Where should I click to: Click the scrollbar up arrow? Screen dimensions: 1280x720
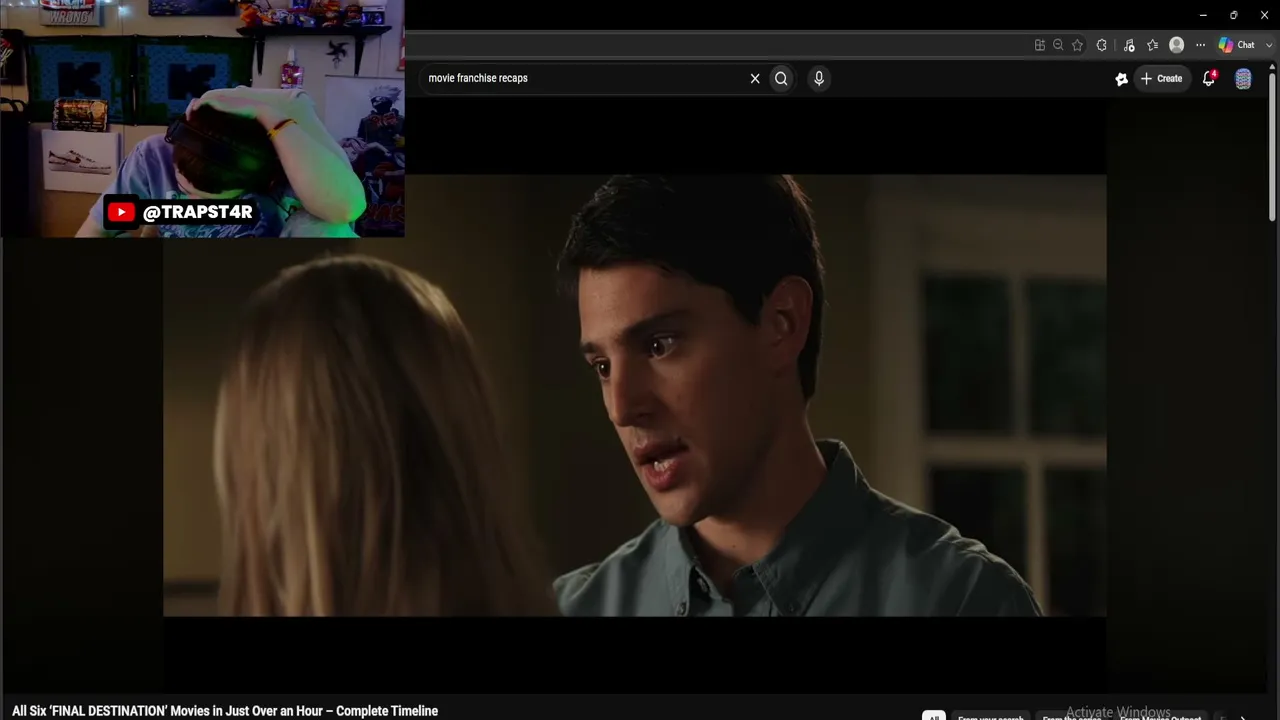pyautogui.click(x=1272, y=67)
